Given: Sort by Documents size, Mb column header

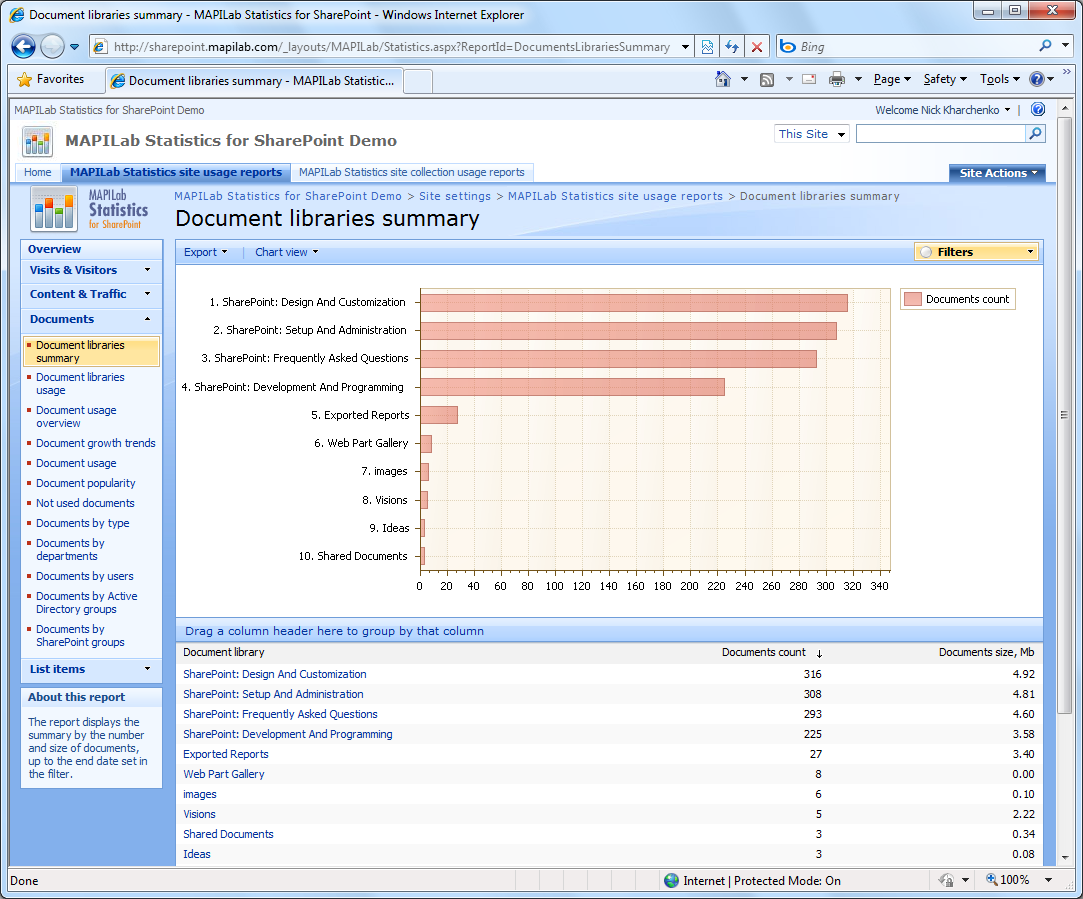Looking at the screenshot, I should 986,652.
